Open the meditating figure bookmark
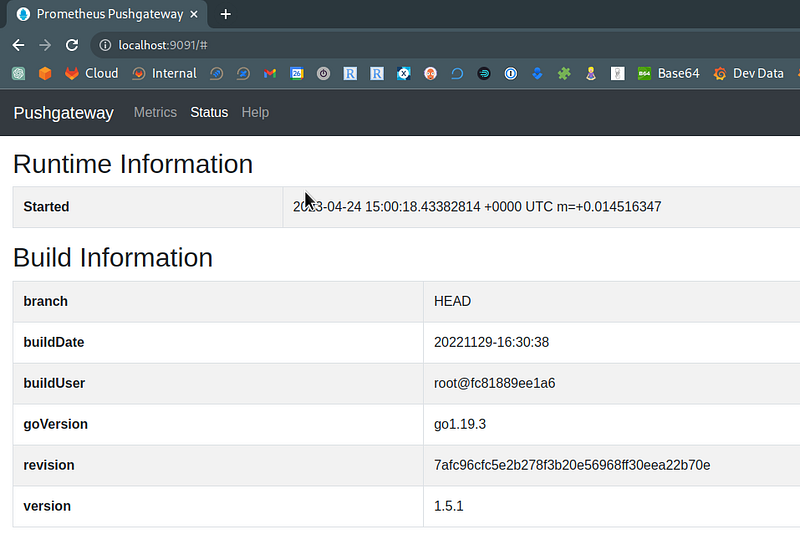800x544 pixels. (591, 73)
